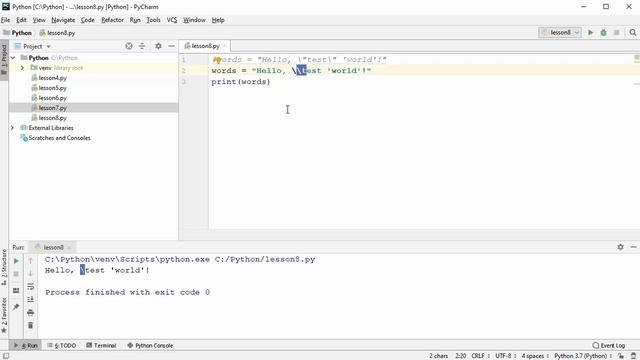Open the Help menu

[x=218, y=20]
